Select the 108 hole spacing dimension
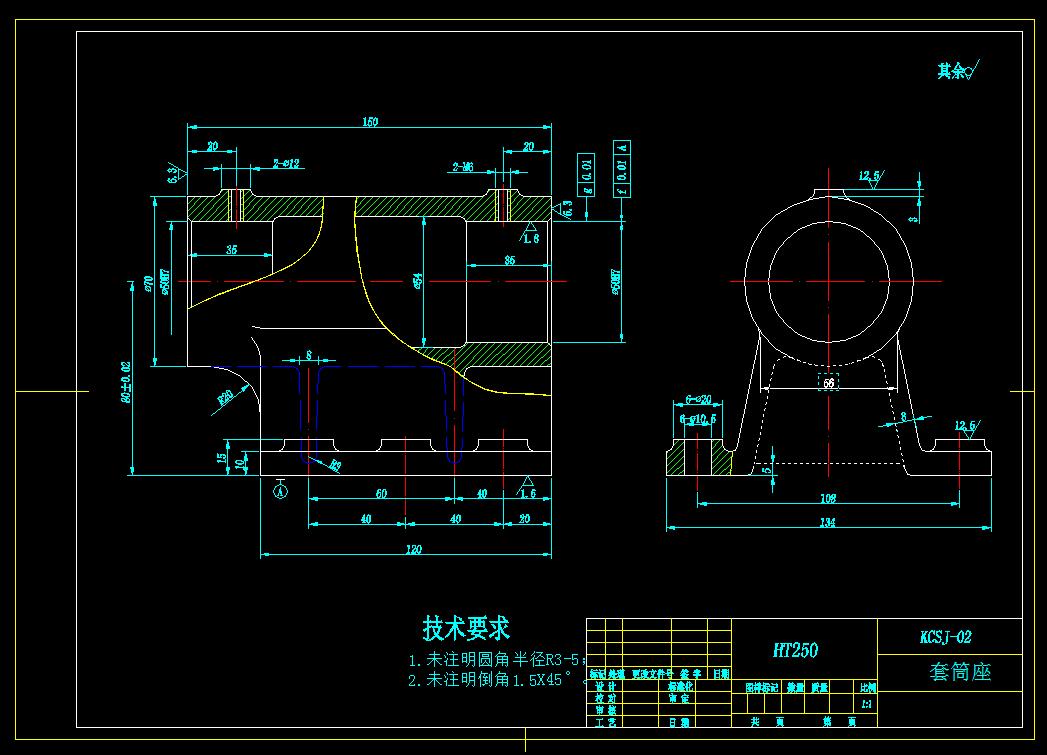This screenshot has height=755, width=1047. [828, 498]
